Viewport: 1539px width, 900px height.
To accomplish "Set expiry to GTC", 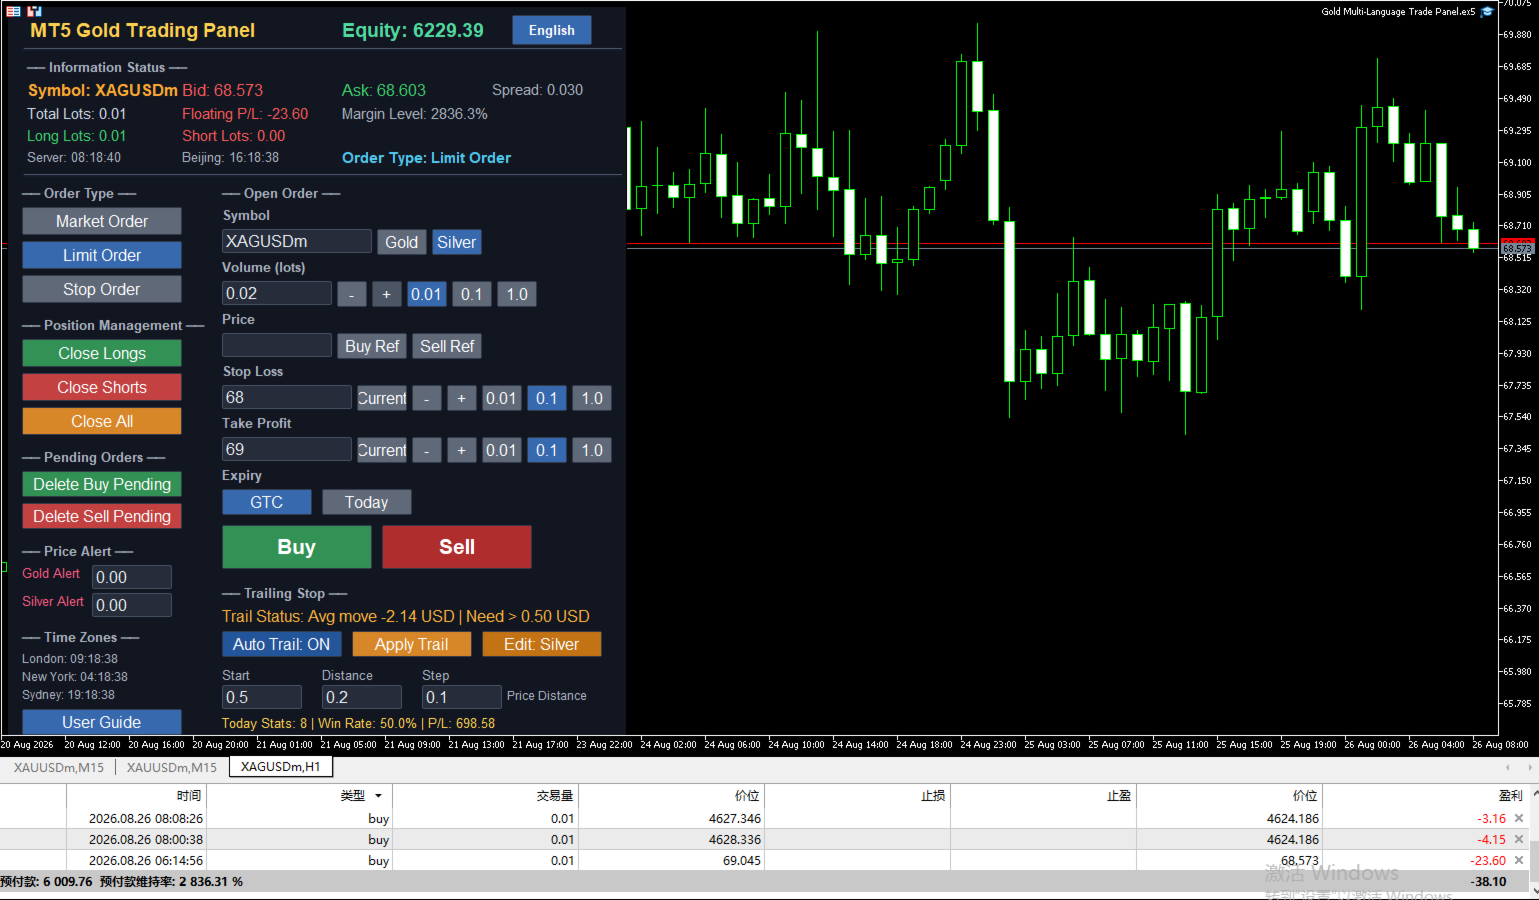I will 267,502.
